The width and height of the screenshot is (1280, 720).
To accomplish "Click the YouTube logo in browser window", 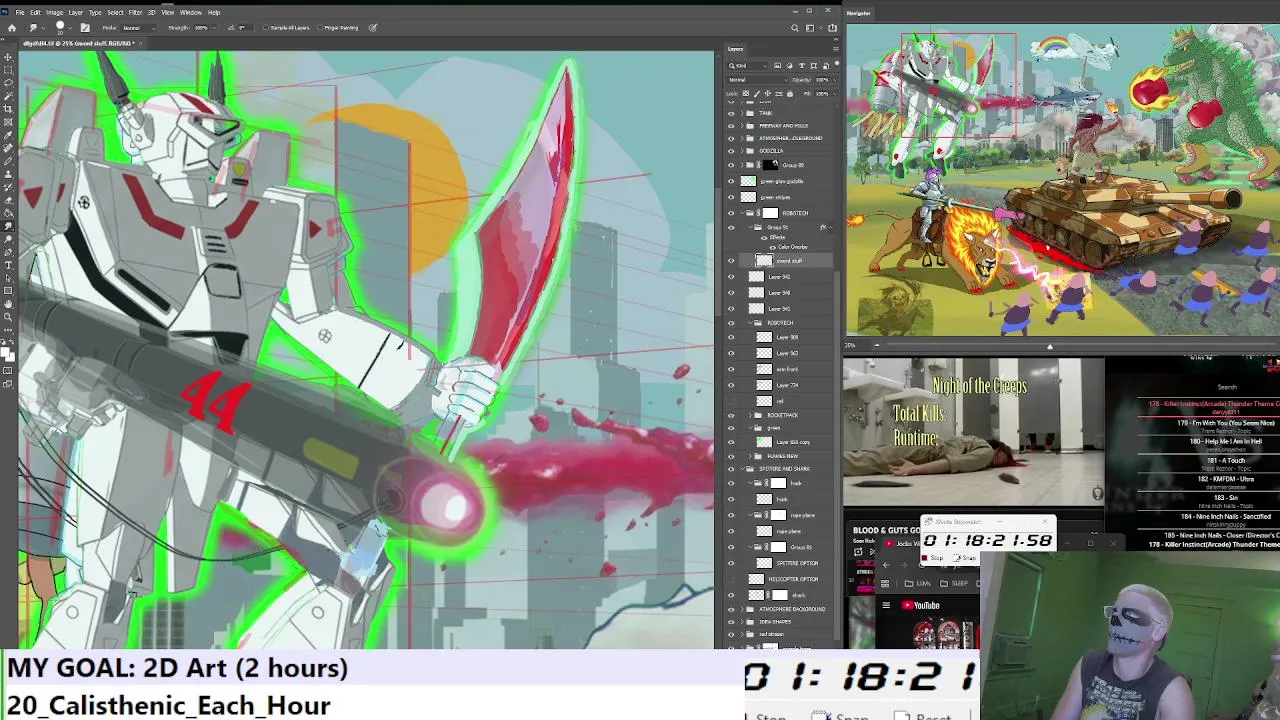I will tap(920, 605).
